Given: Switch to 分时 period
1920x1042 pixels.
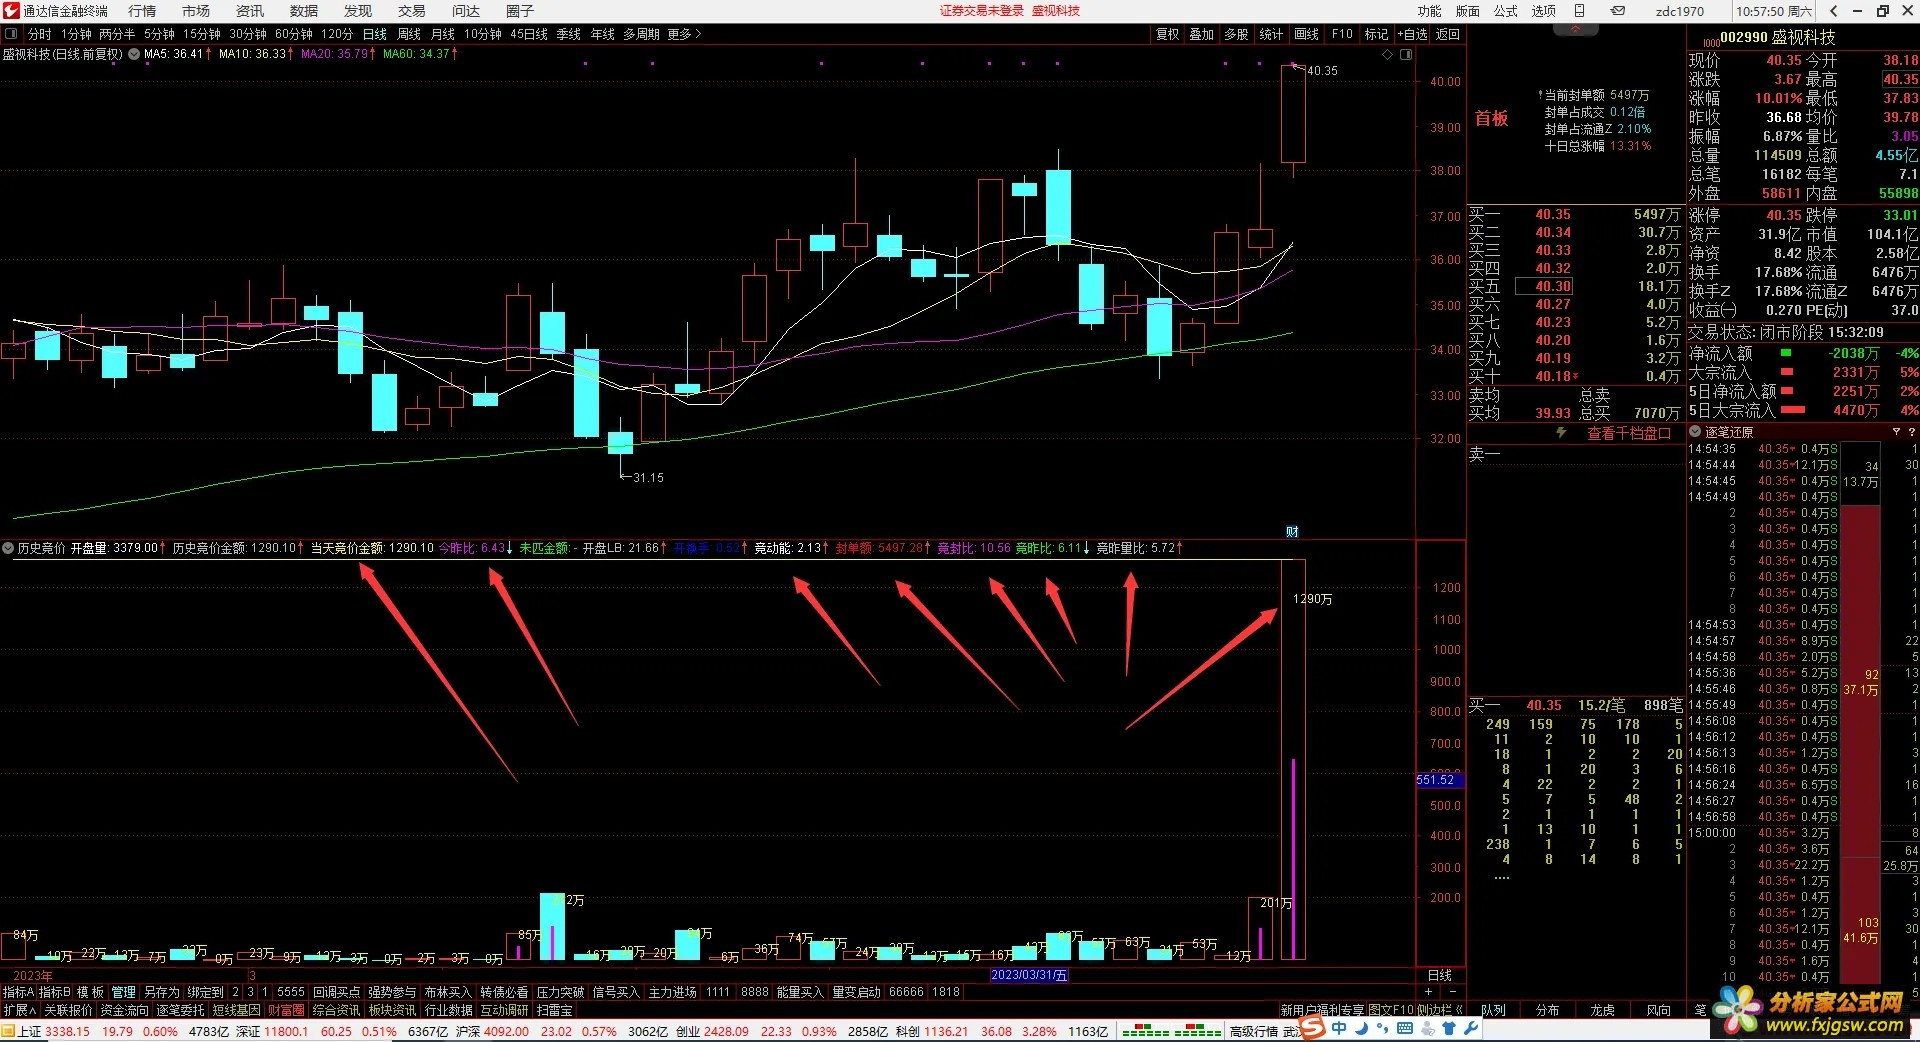Looking at the screenshot, I should click(x=39, y=34).
